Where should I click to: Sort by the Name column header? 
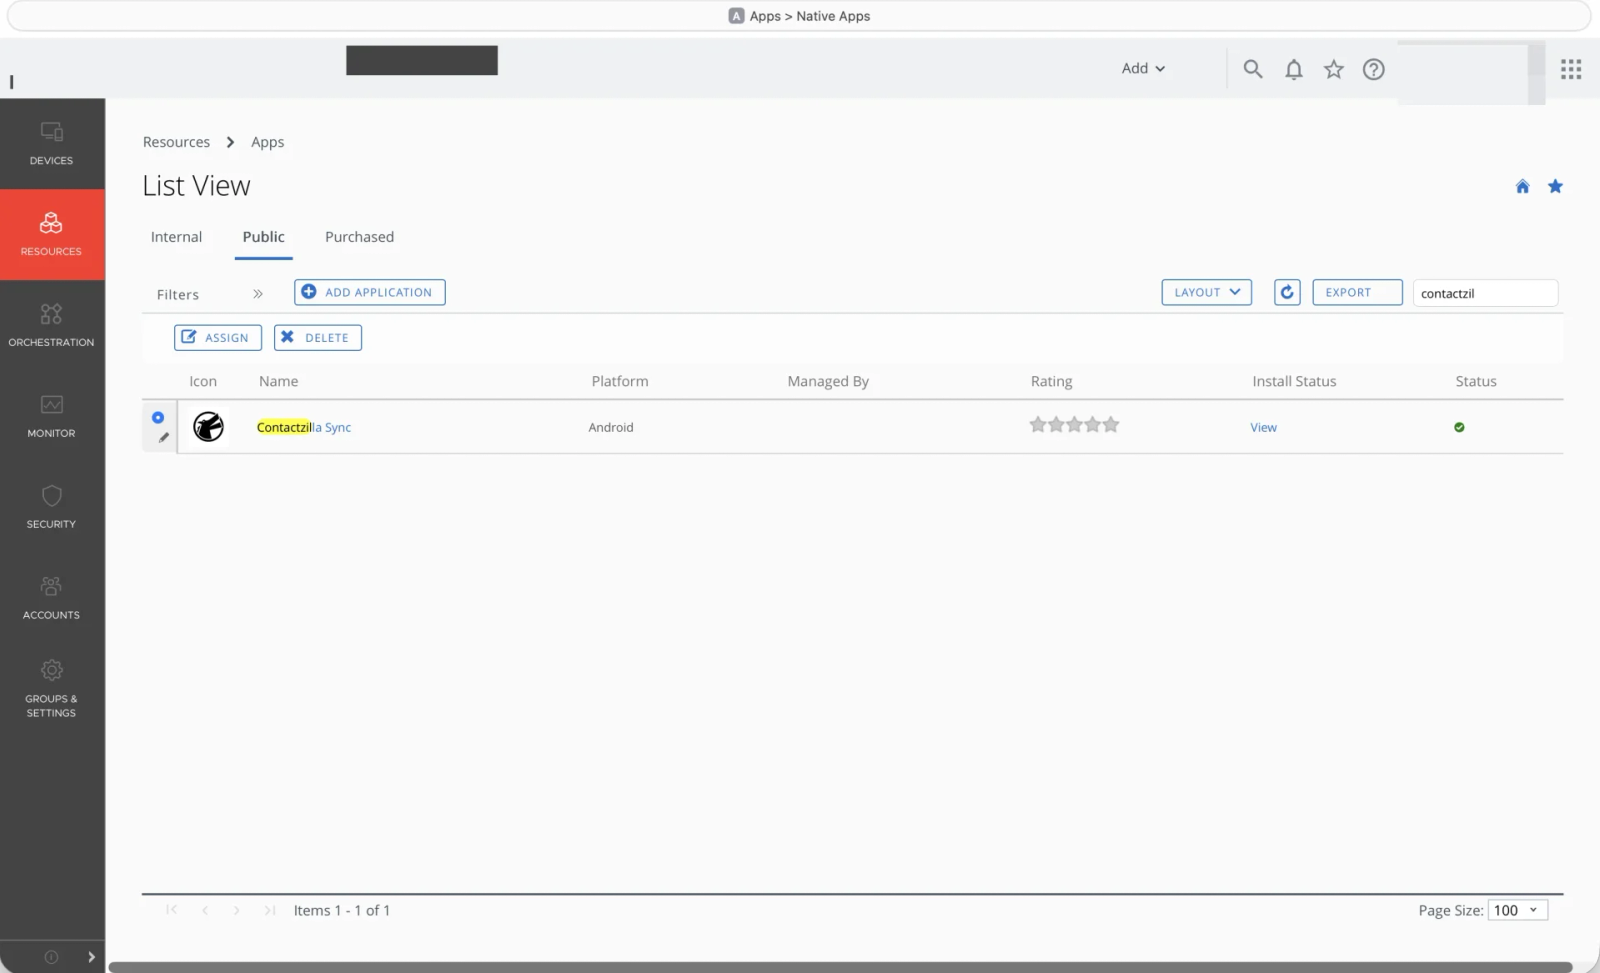point(278,381)
